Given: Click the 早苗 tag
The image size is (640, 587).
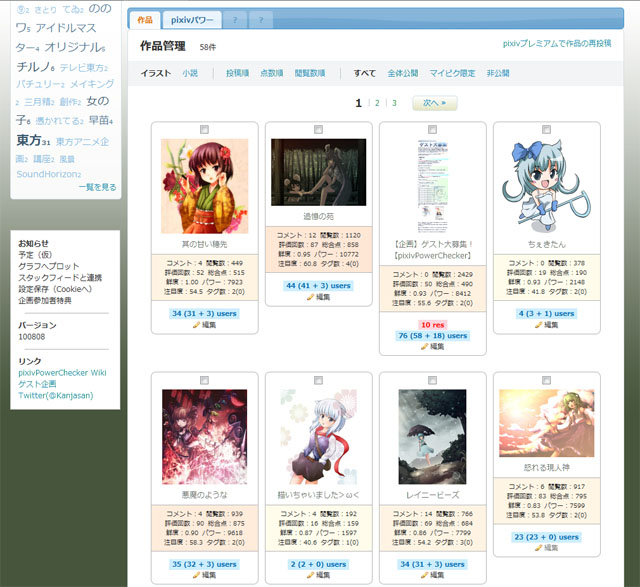Looking at the screenshot, I should [x=101, y=120].
